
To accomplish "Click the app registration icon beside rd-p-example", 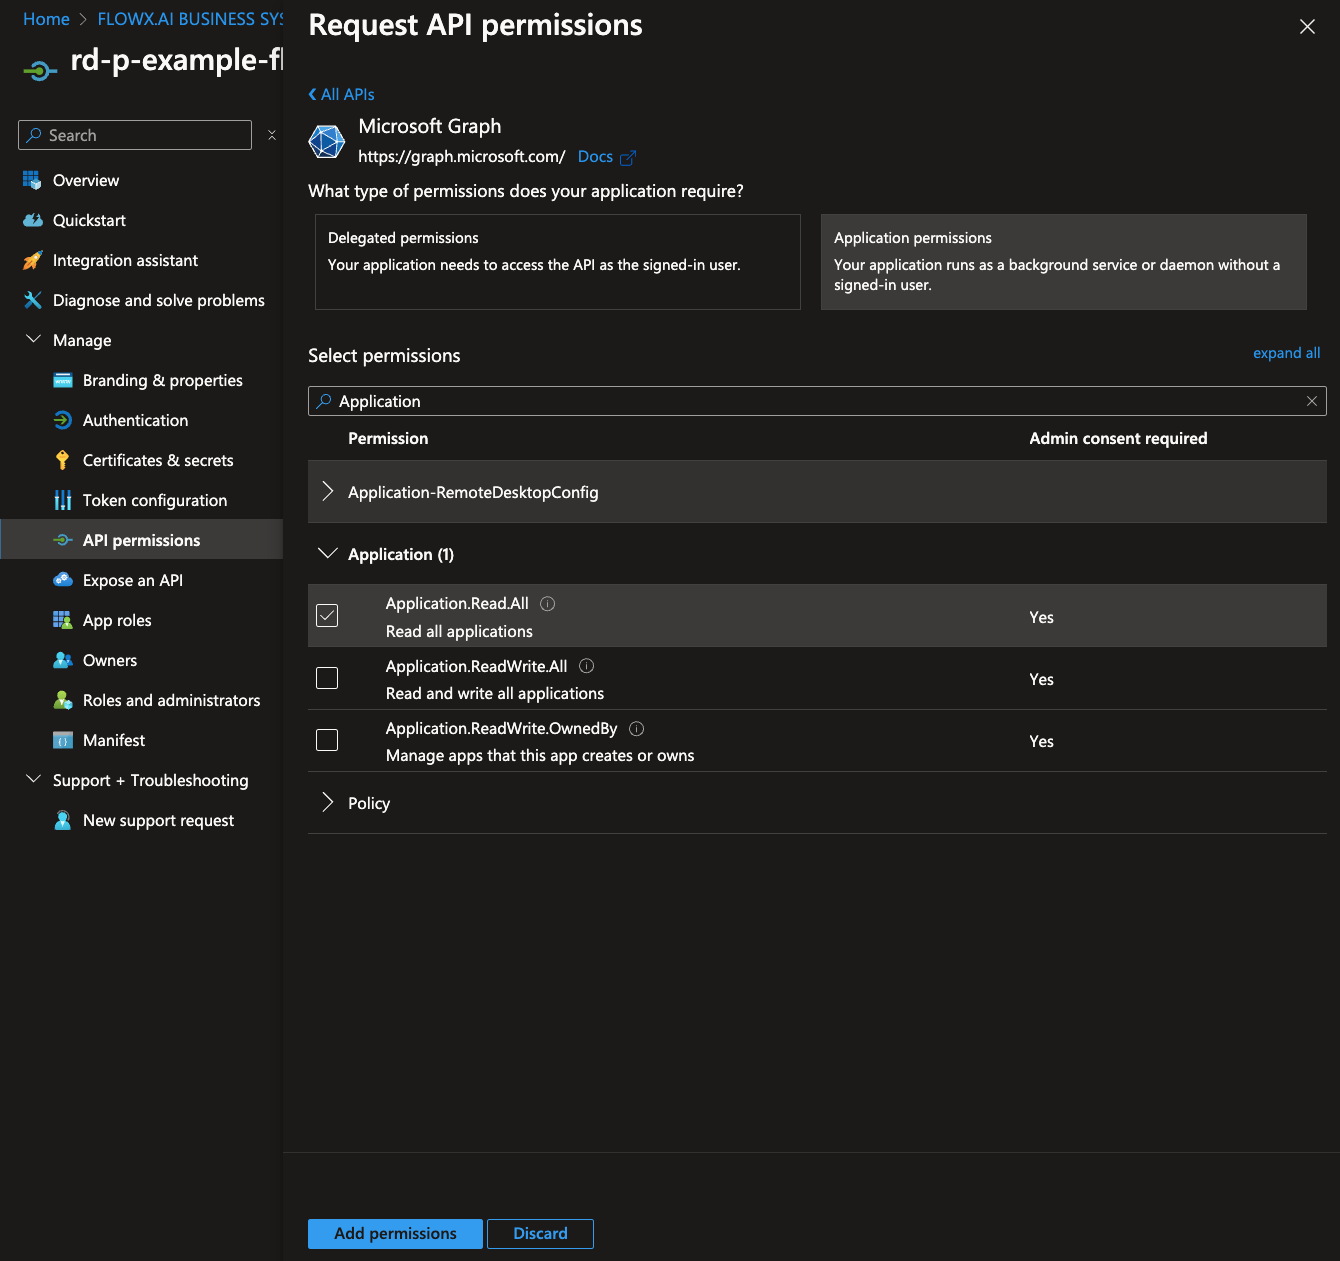I will click(x=40, y=70).
